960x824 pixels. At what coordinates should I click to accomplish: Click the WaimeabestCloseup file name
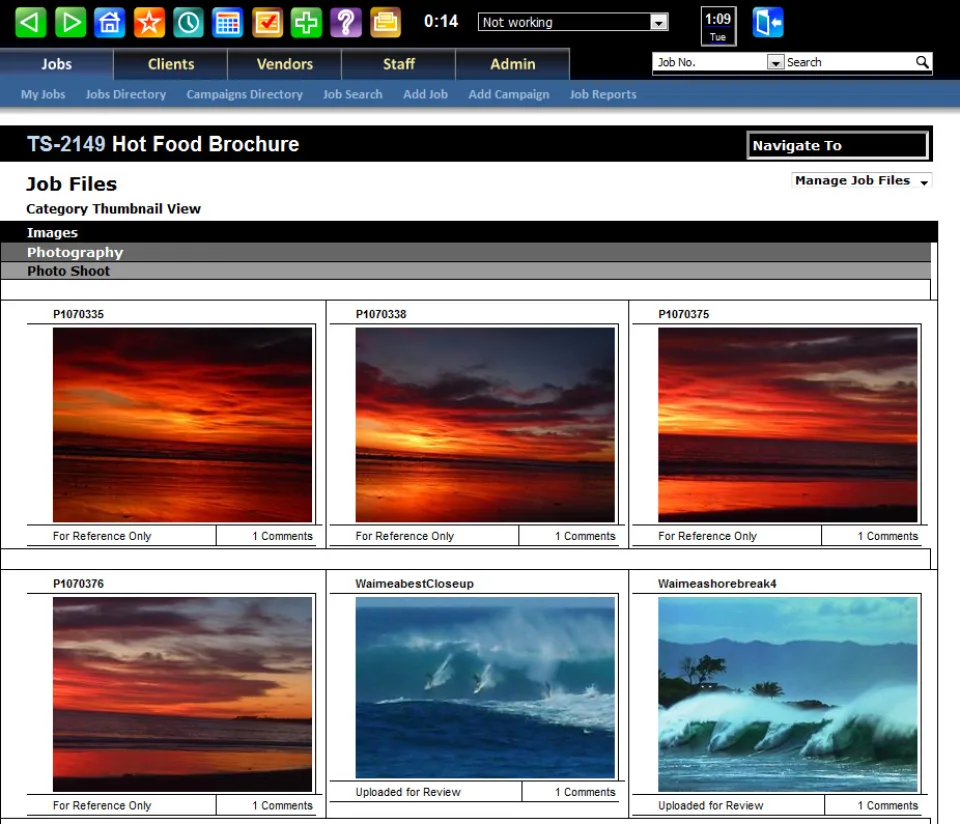pos(414,583)
